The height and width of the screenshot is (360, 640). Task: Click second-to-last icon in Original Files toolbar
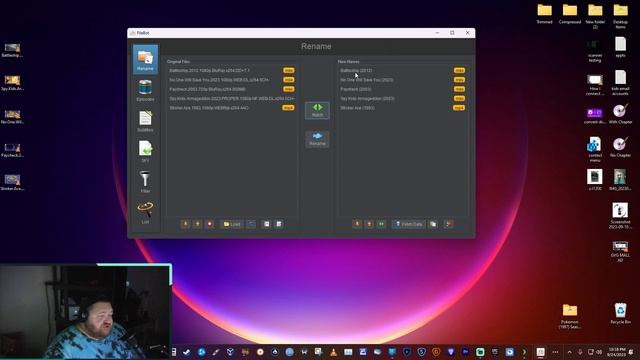[267, 224]
